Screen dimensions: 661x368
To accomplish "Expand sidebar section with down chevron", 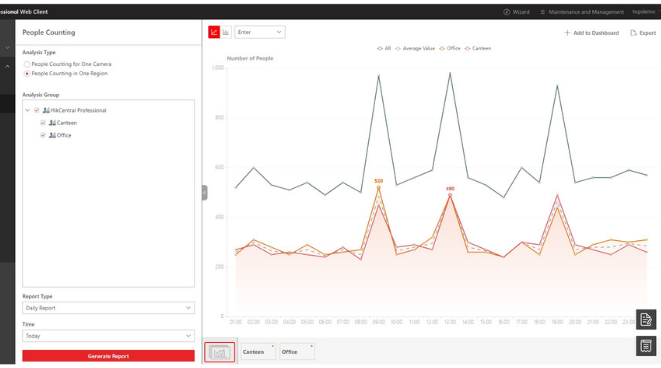I will pyautogui.click(x=7, y=48).
